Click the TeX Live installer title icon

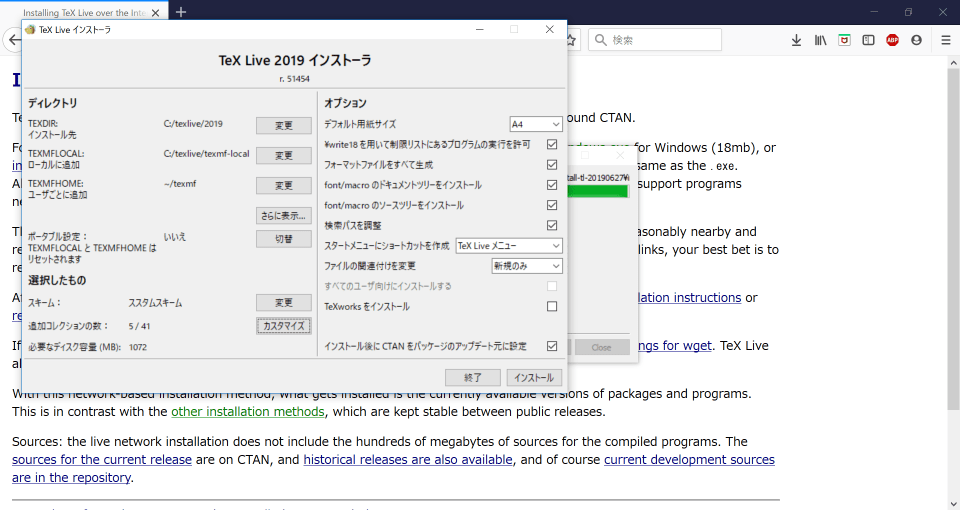(x=30, y=29)
